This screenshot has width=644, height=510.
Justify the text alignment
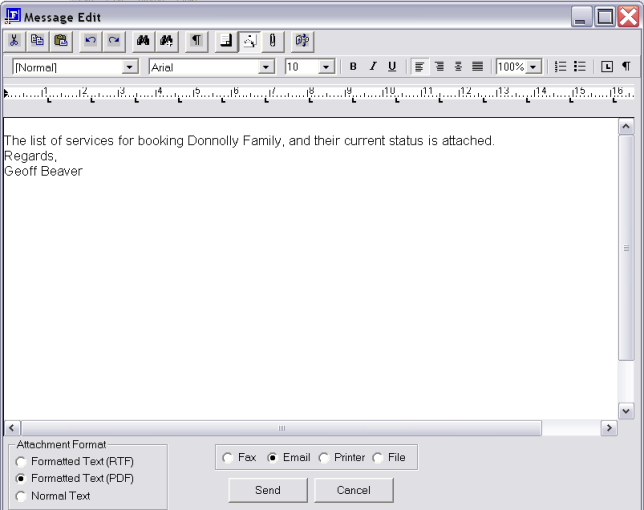(478, 67)
